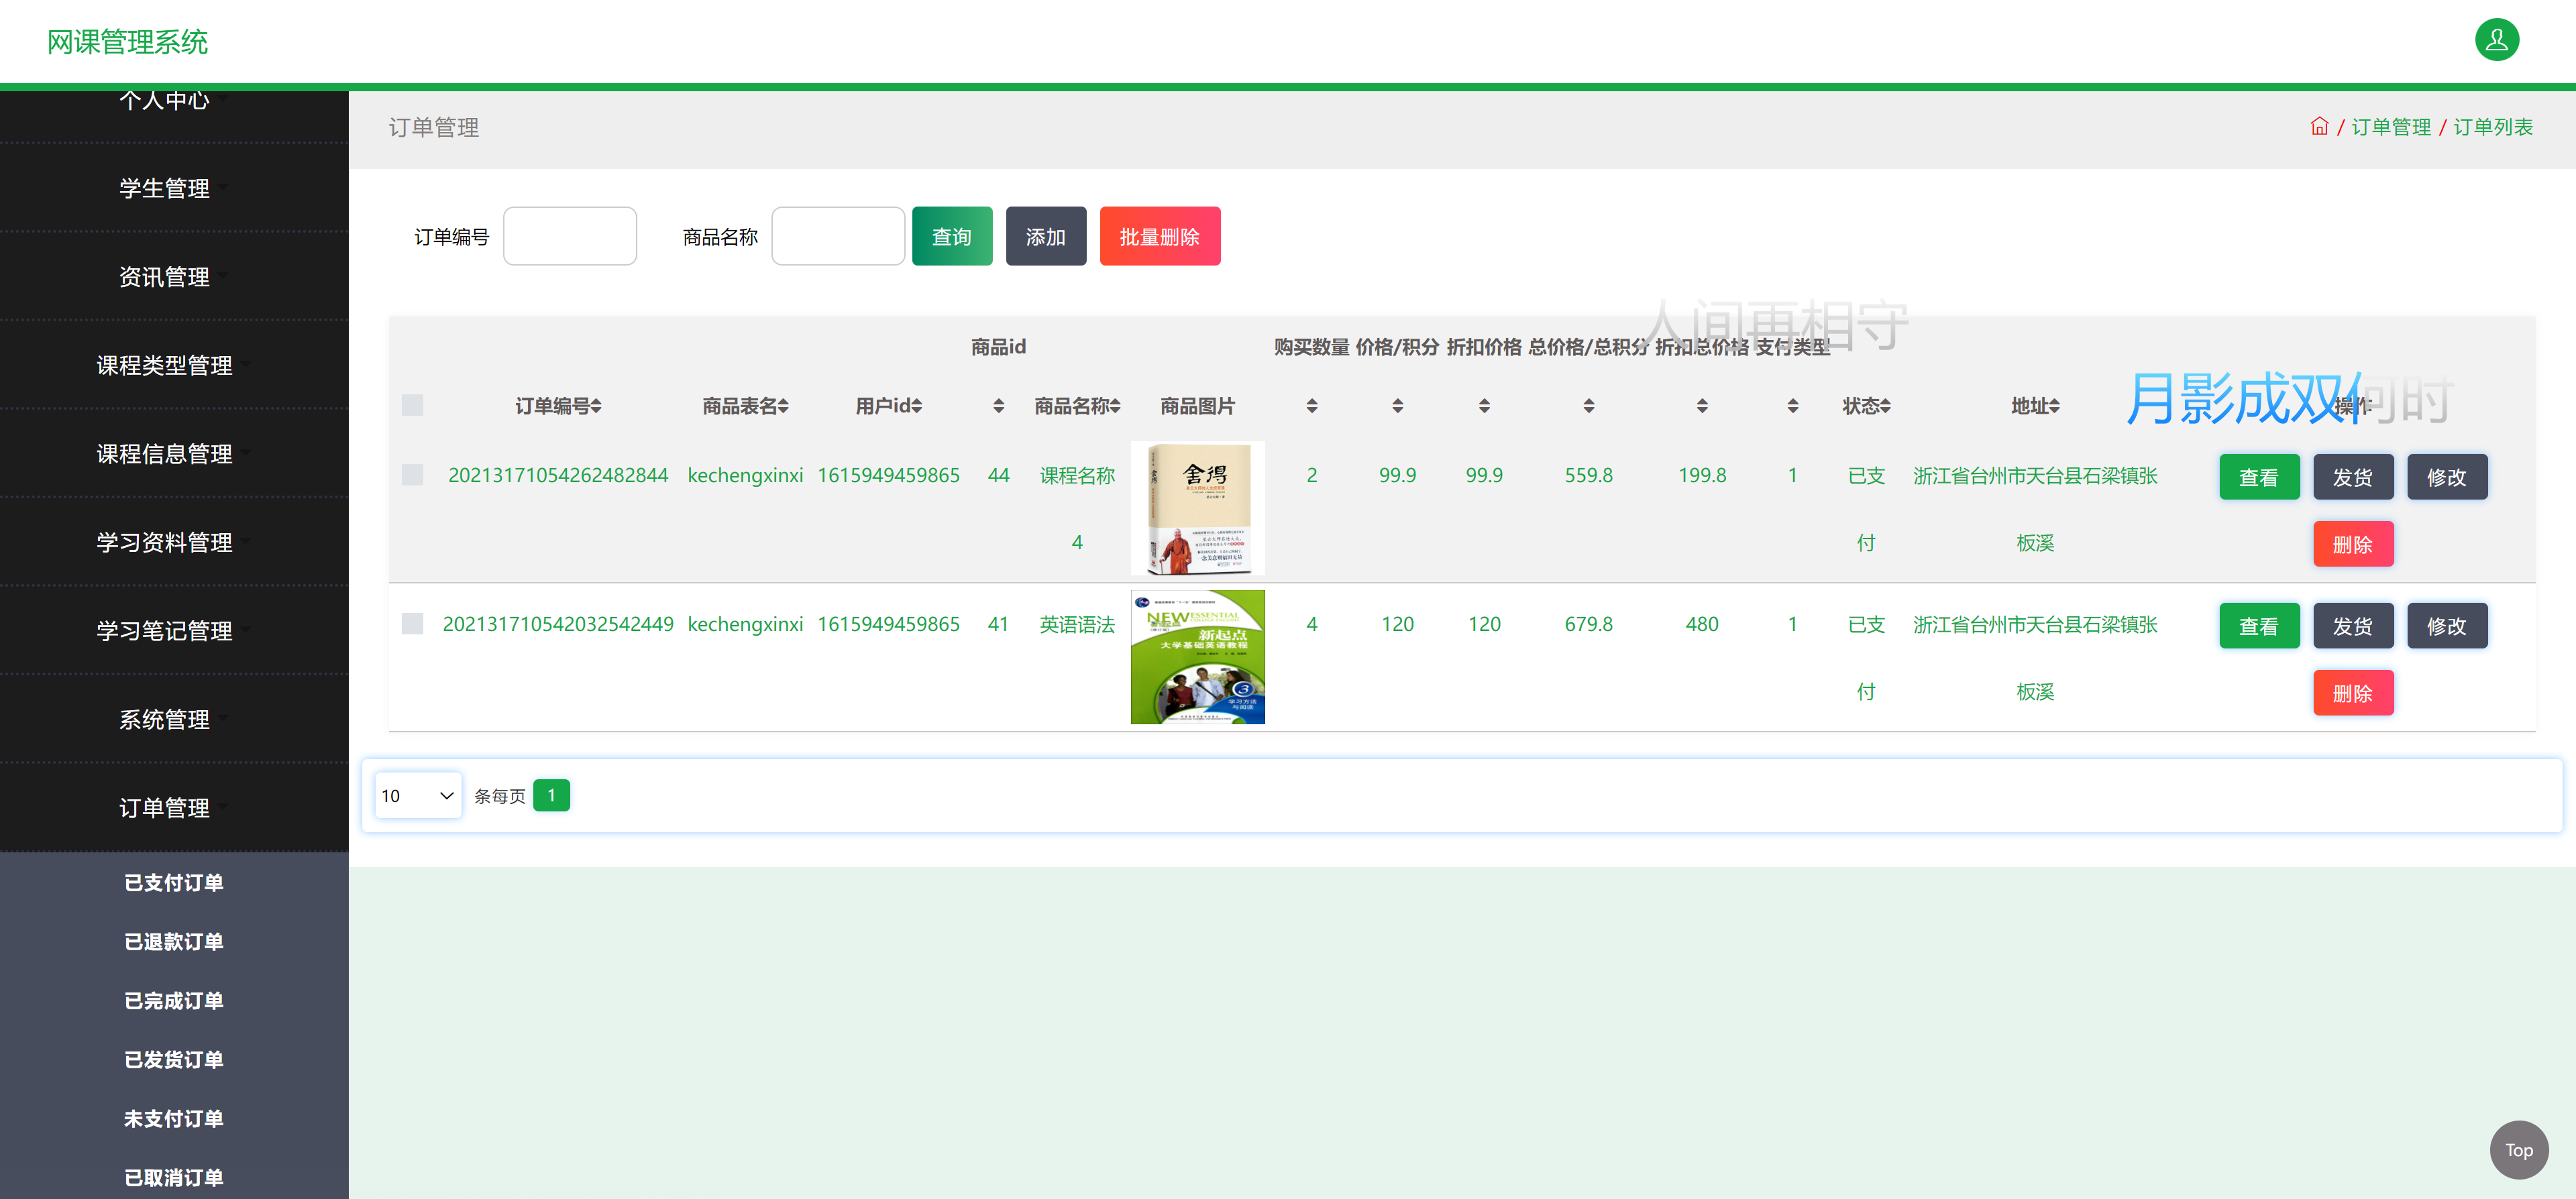This screenshot has width=2576, height=1199.
Task: Sort the table by 折扣价格 column
Action: coord(1484,406)
